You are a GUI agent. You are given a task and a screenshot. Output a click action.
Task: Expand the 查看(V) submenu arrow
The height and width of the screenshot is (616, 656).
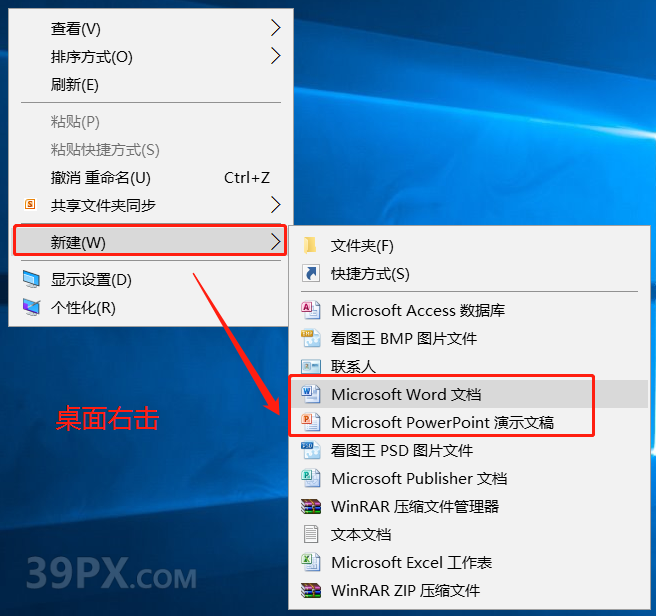[x=275, y=28]
